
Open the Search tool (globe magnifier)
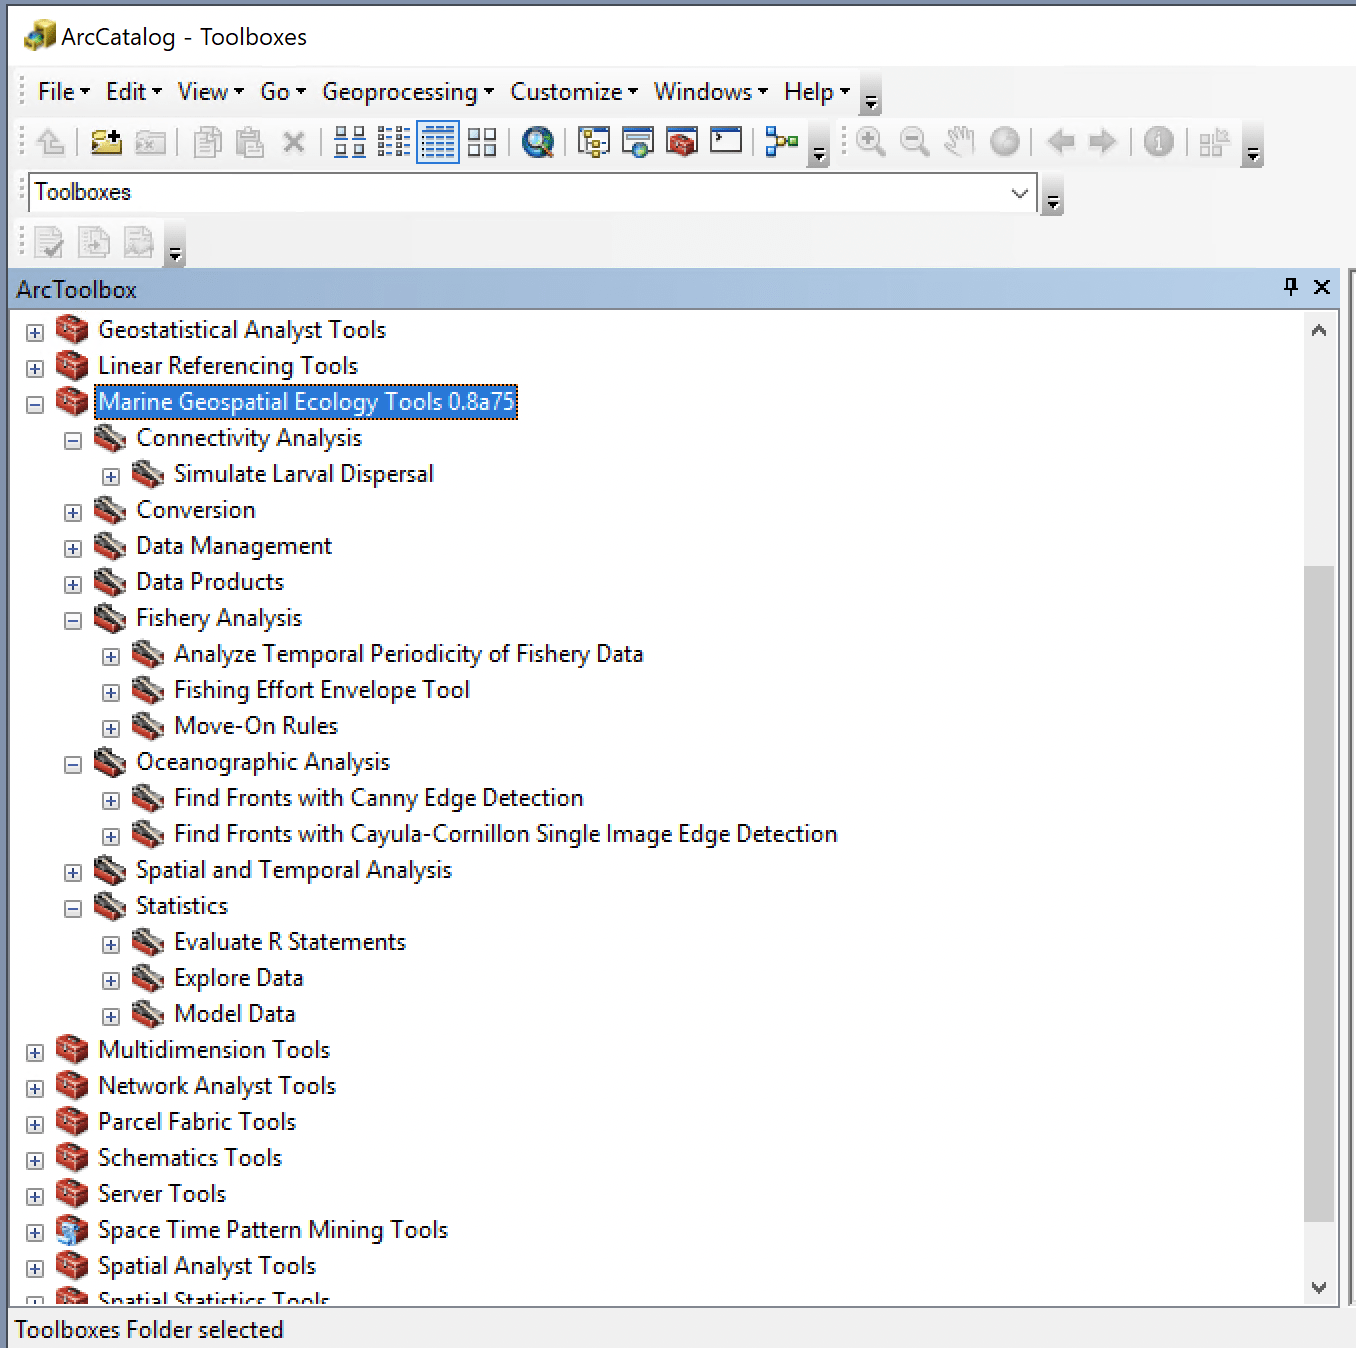[538, 142]
